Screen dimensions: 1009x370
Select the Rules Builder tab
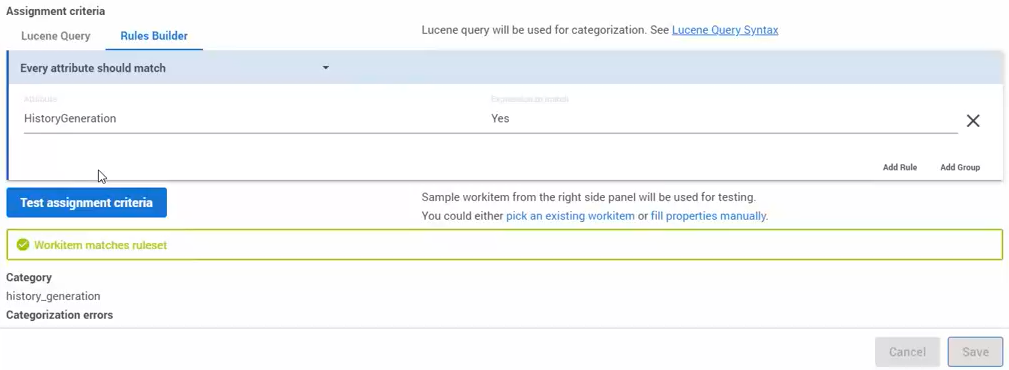154,36
